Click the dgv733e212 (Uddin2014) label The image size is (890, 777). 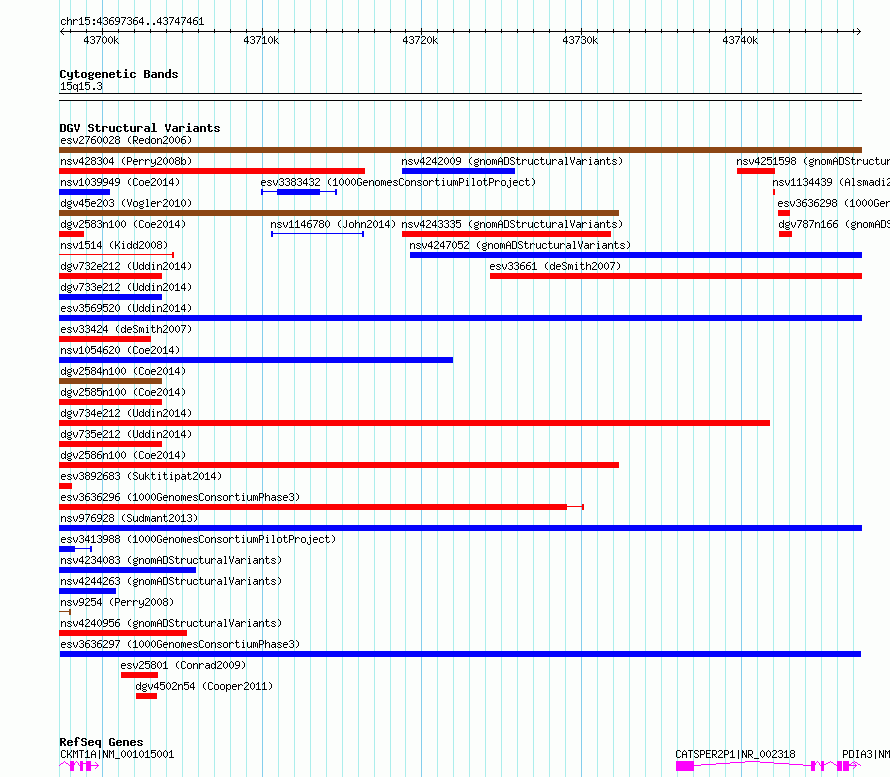click(126, 287)
